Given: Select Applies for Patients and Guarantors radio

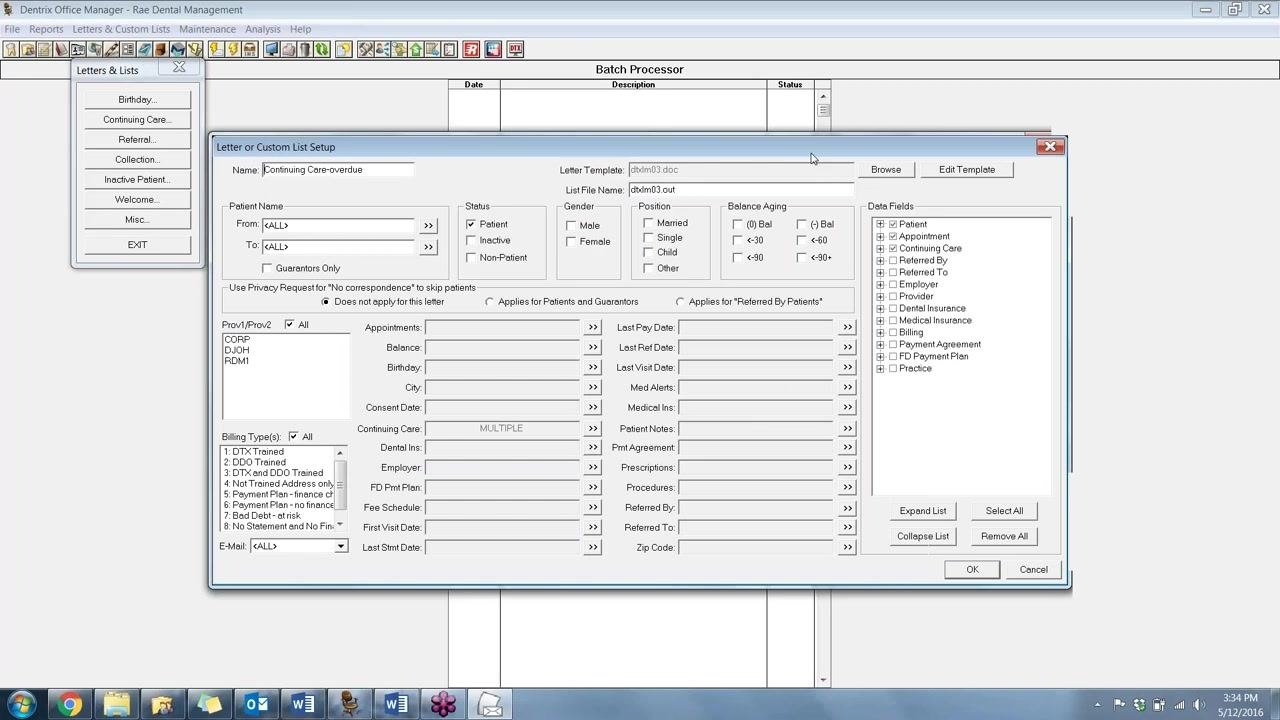Looking at the screenshot, I should [489, 301].
